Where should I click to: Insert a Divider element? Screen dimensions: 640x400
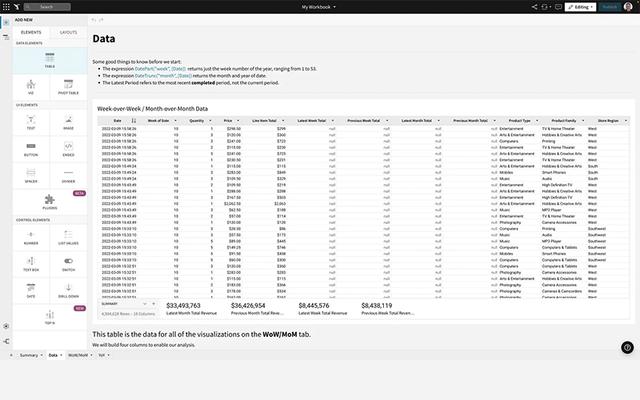(68, 177)
